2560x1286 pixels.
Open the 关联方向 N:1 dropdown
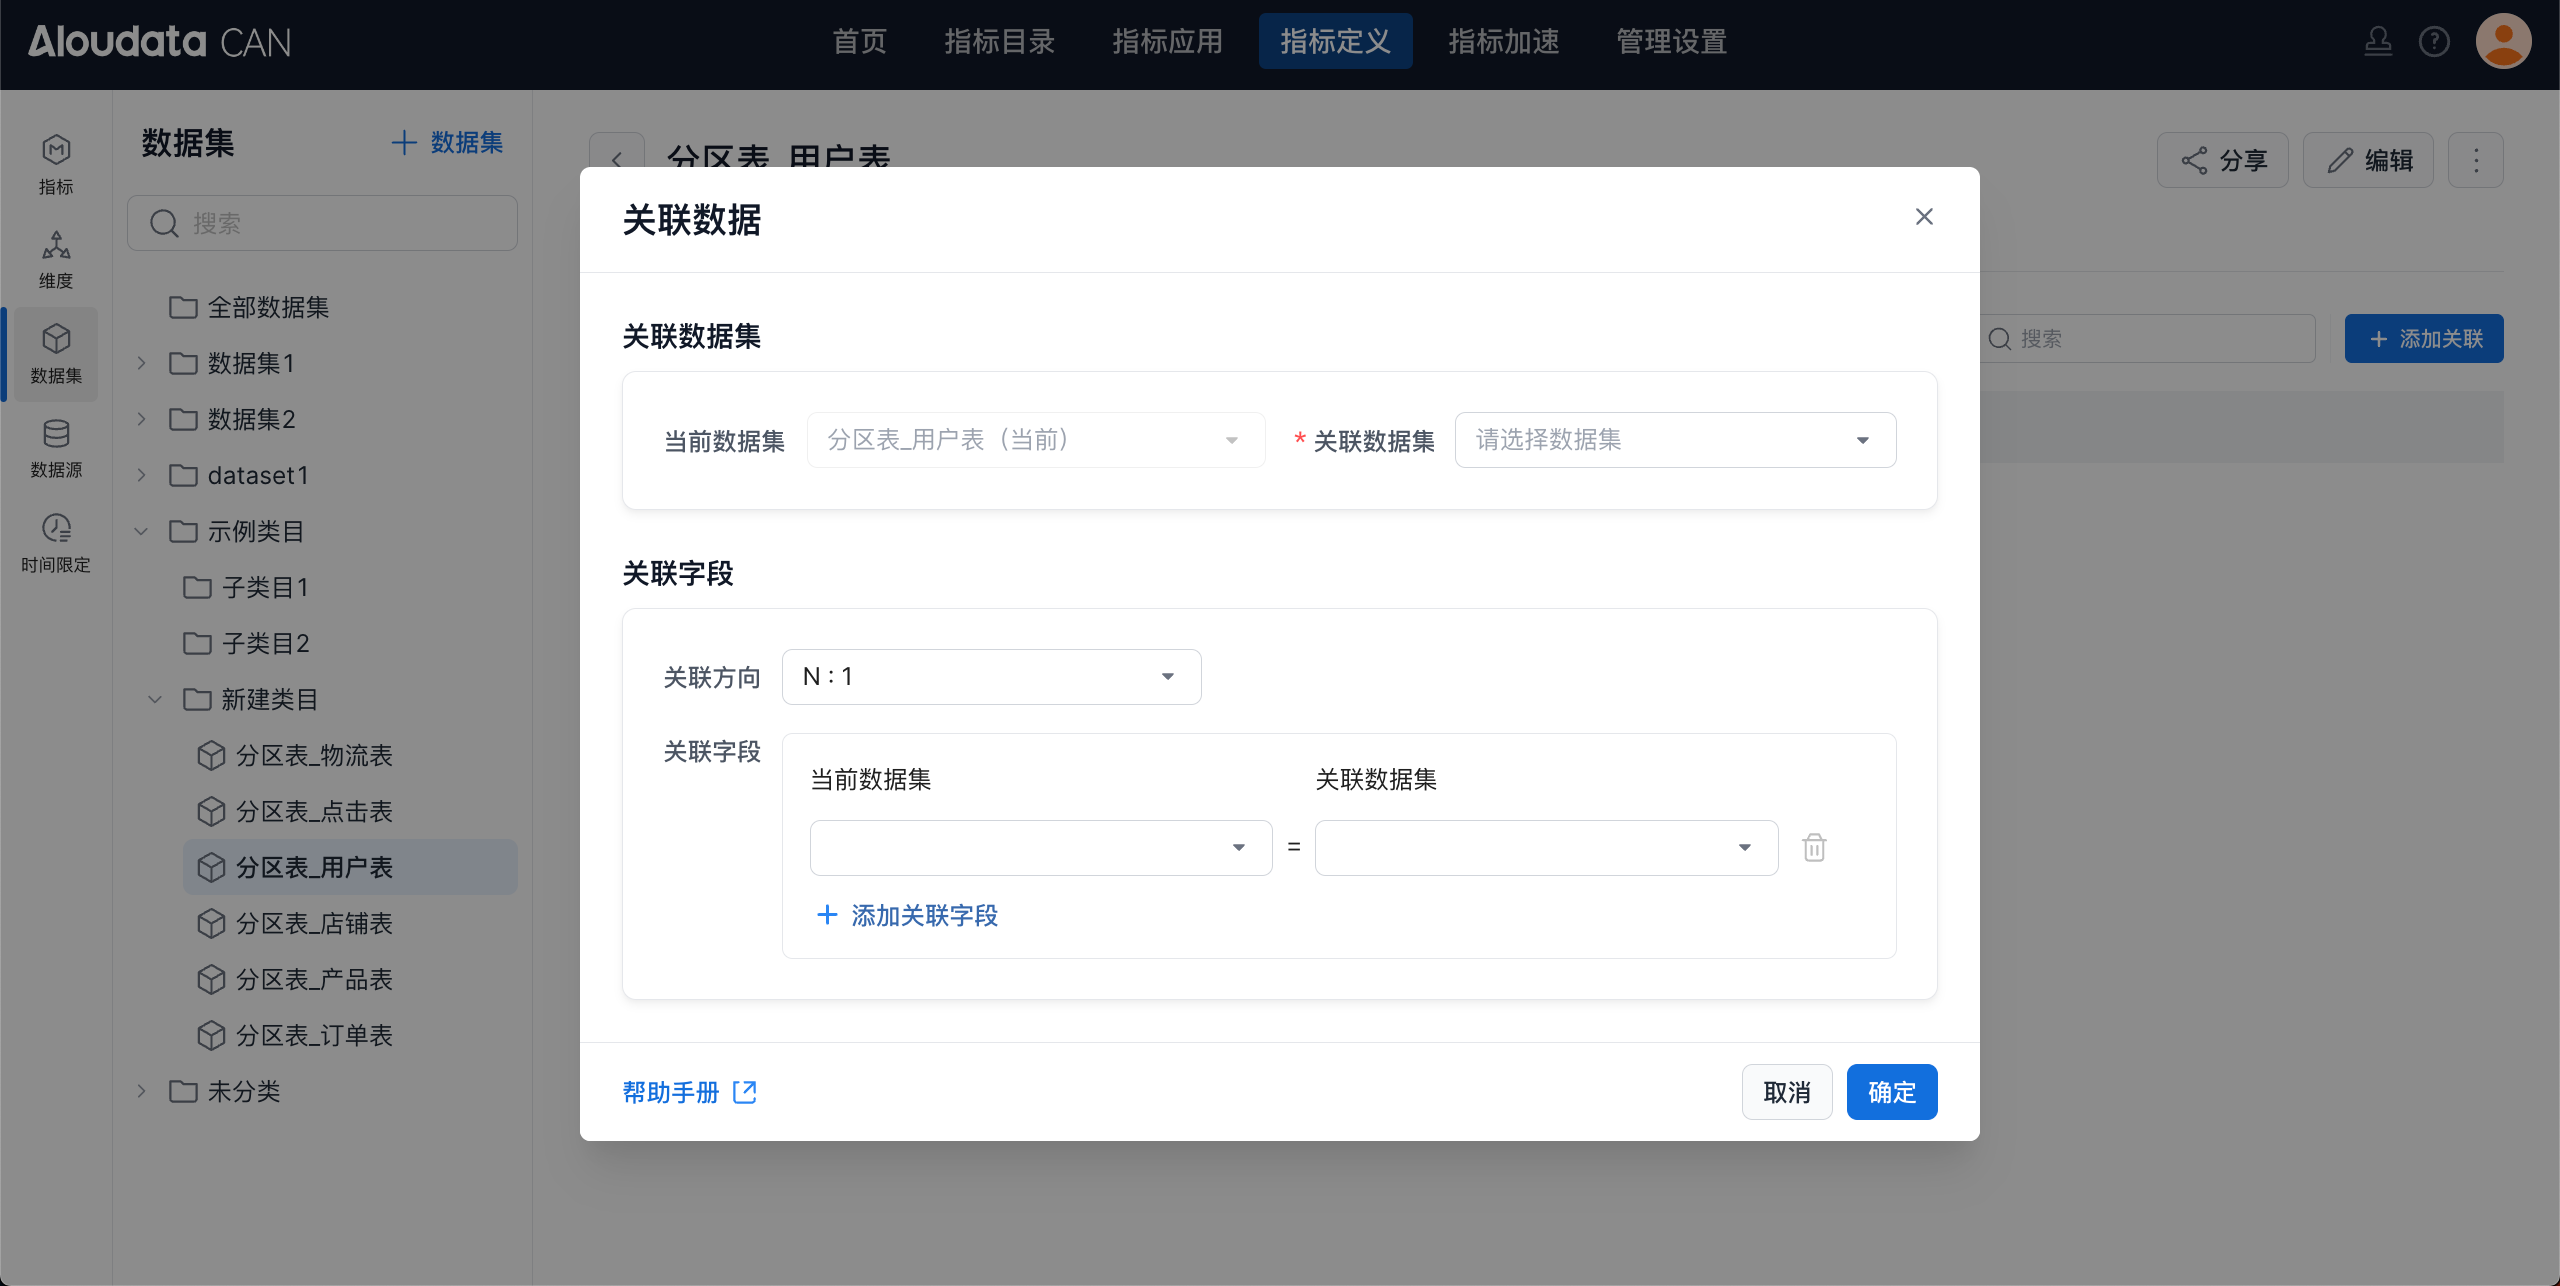991,677
